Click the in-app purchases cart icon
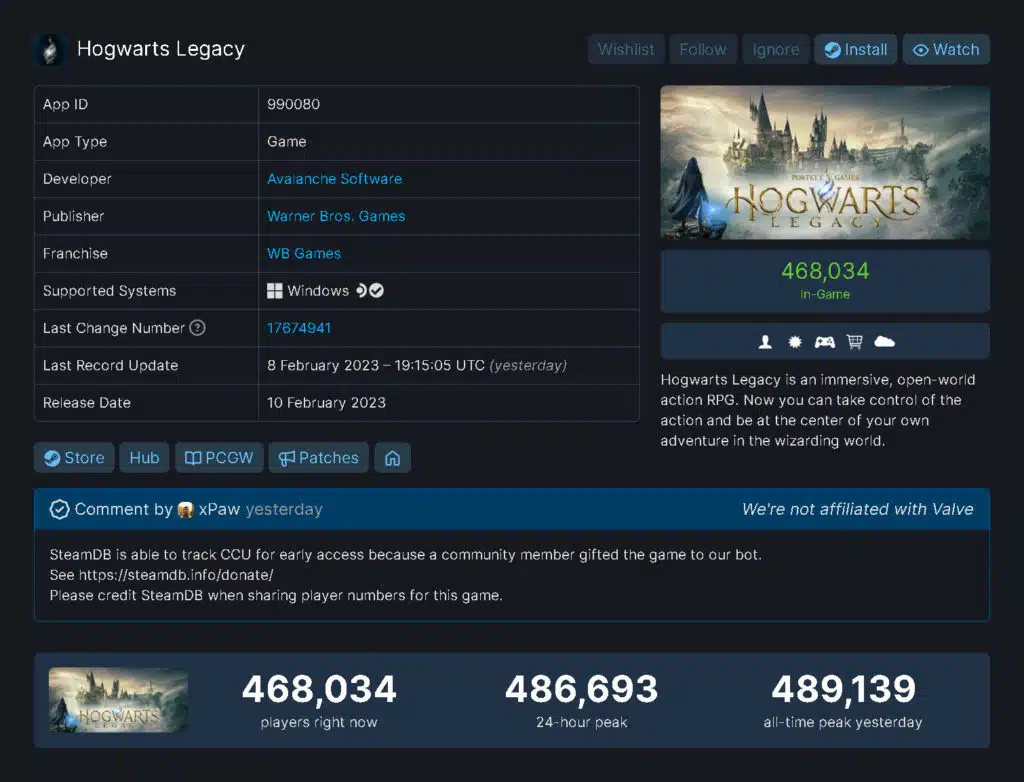The image size is (1024, 782). [854, 342]
